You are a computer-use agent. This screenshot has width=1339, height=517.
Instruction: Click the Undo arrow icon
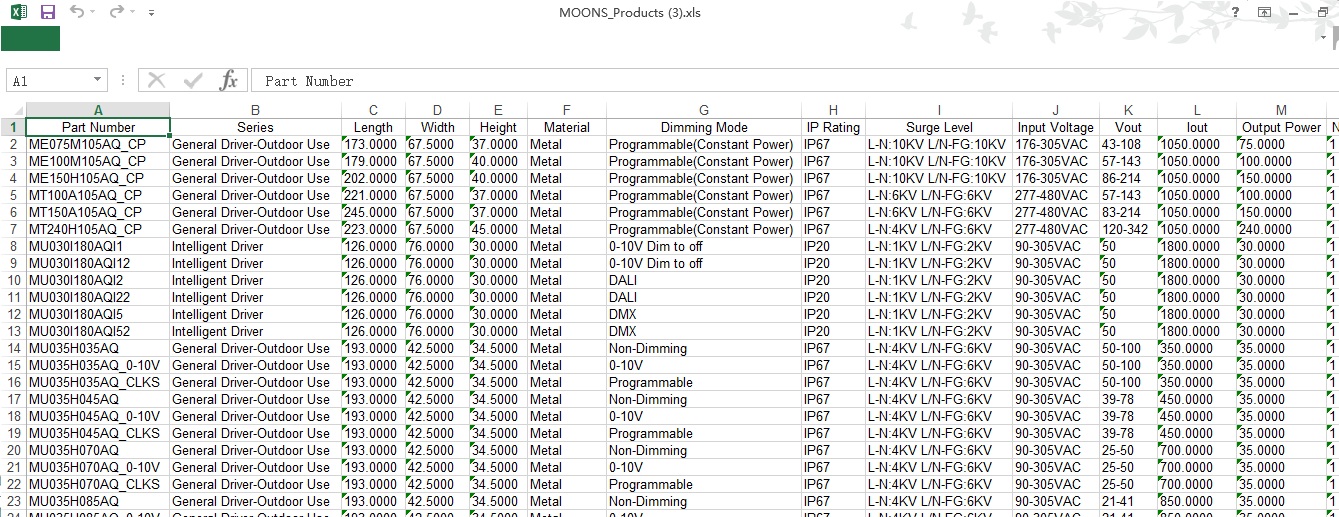tap(78, 12)
